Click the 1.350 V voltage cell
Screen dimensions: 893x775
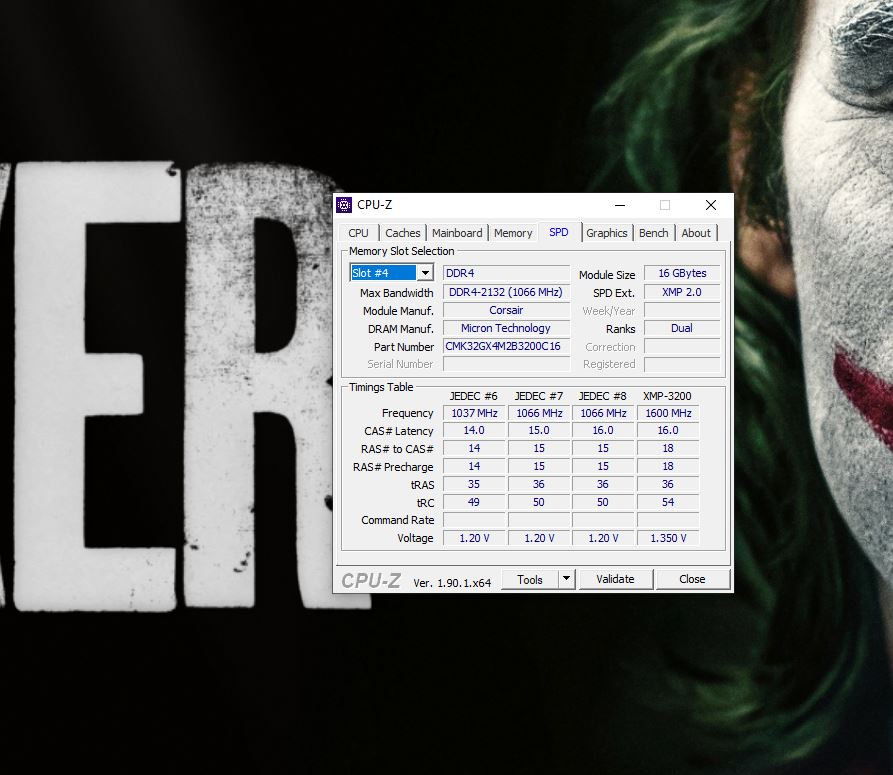click(x=668, y=538)
